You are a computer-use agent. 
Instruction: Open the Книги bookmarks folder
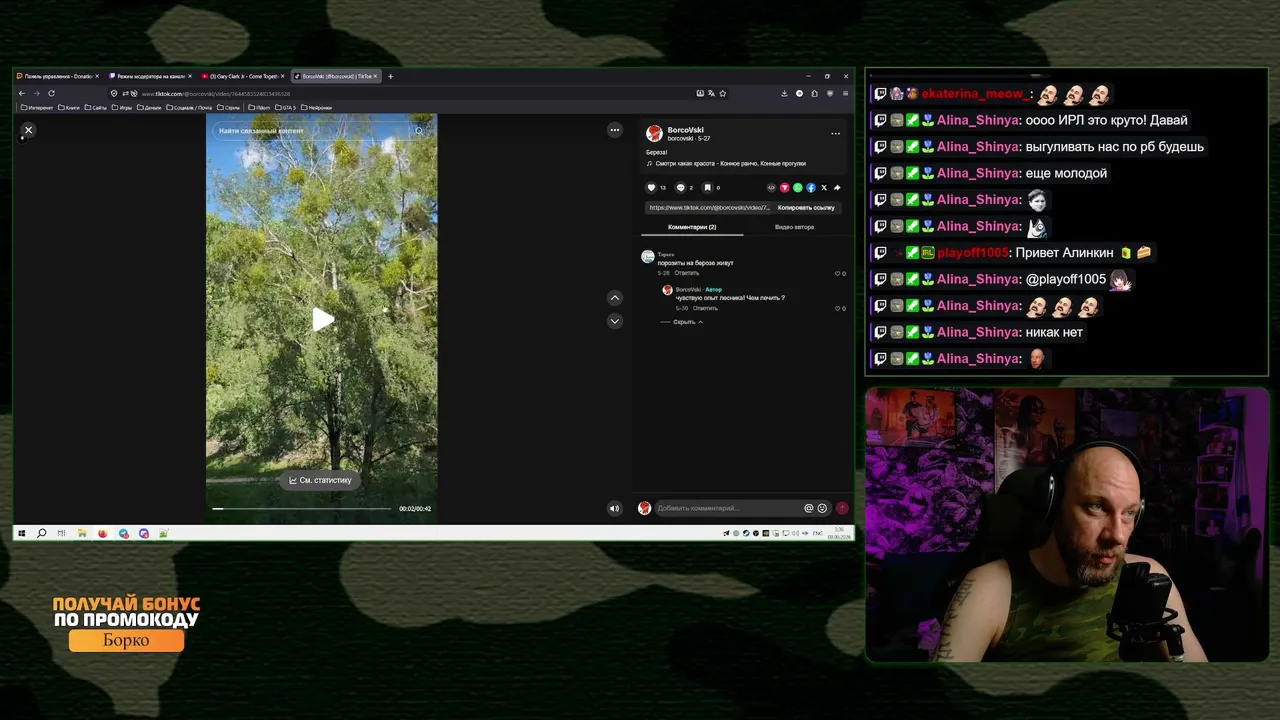click(69, 107)
